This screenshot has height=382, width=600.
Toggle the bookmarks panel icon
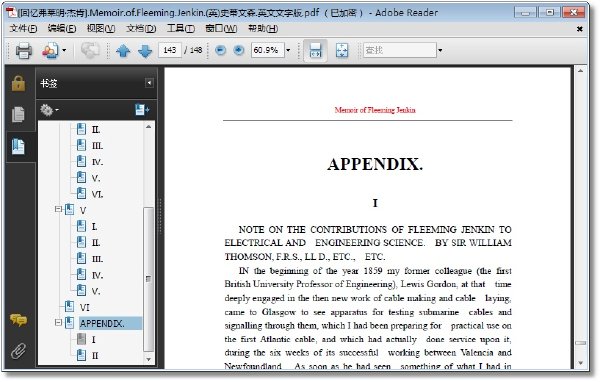click(18, 147)
